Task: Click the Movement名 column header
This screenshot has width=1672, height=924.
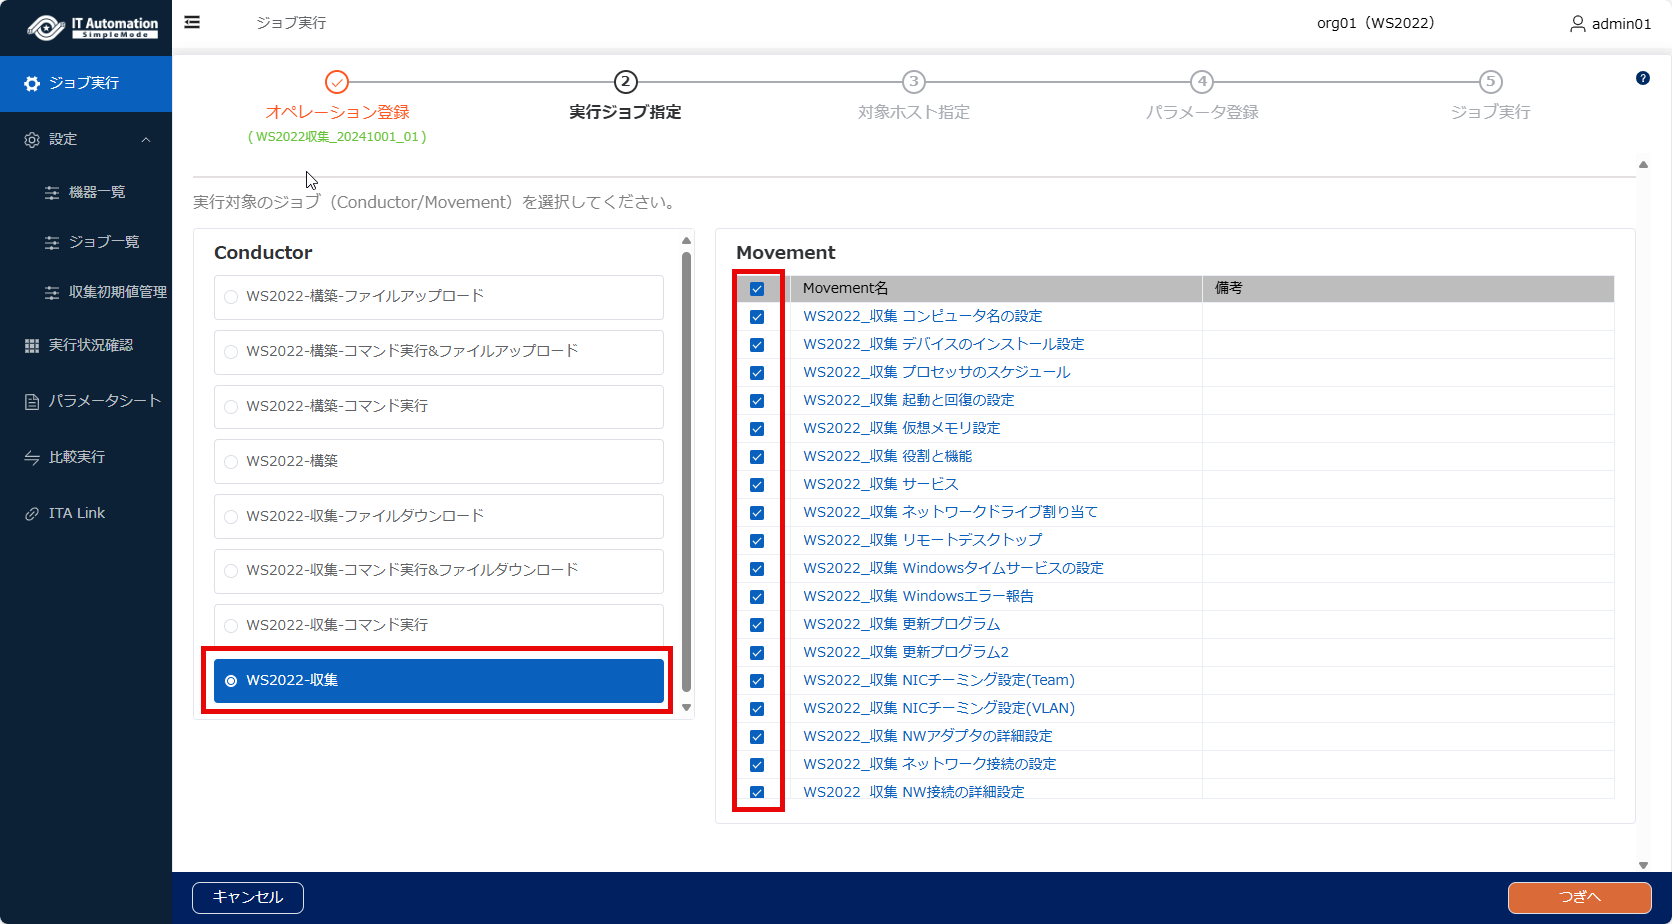Action: [996, 288]
